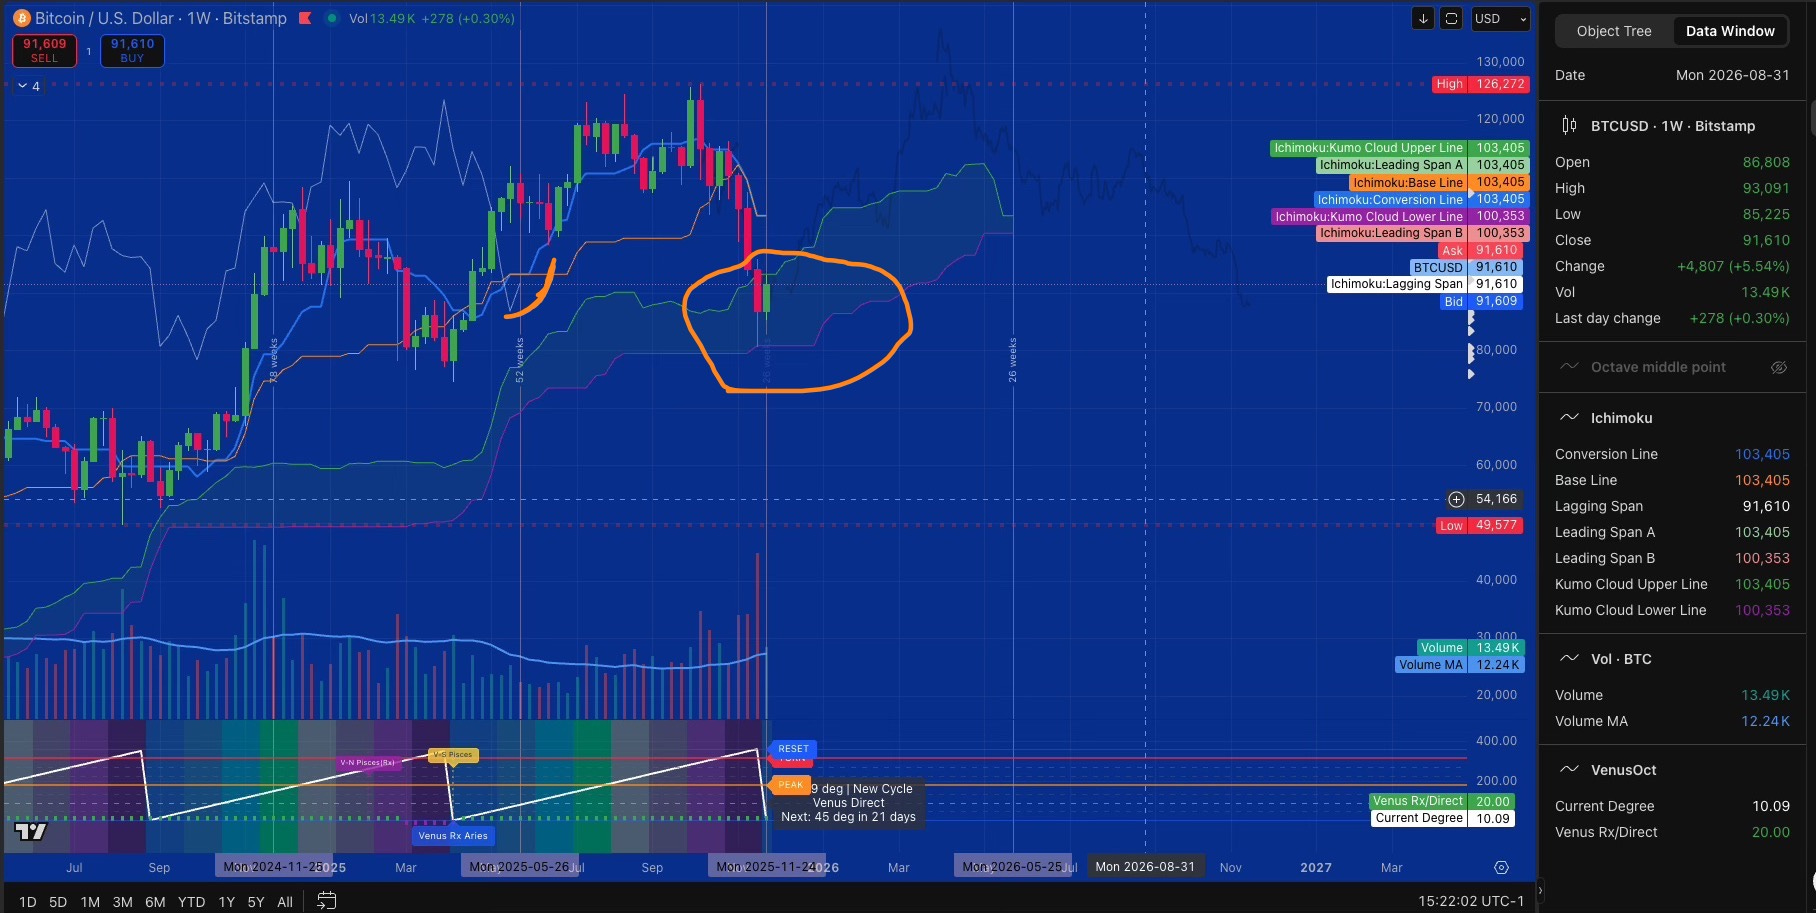
Task: Click the Ichimoku:Conversion Line blue label
Action: pos(1390,199)
